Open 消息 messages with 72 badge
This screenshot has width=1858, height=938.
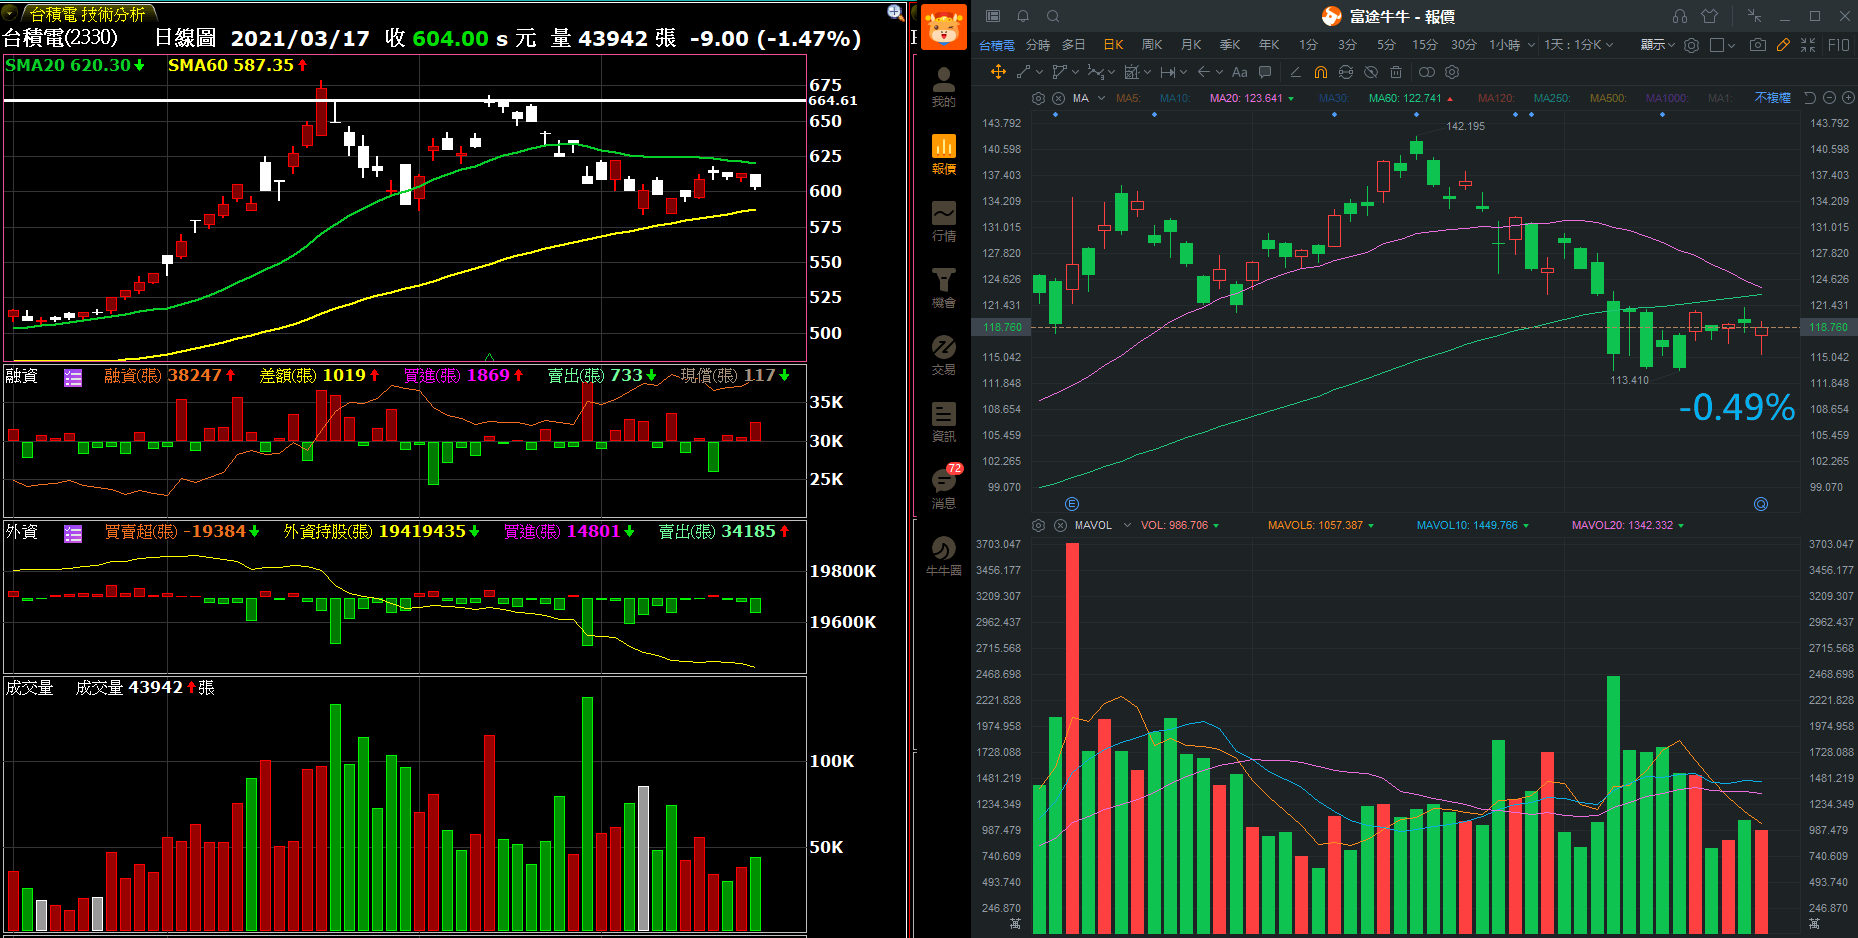point(945,487)
